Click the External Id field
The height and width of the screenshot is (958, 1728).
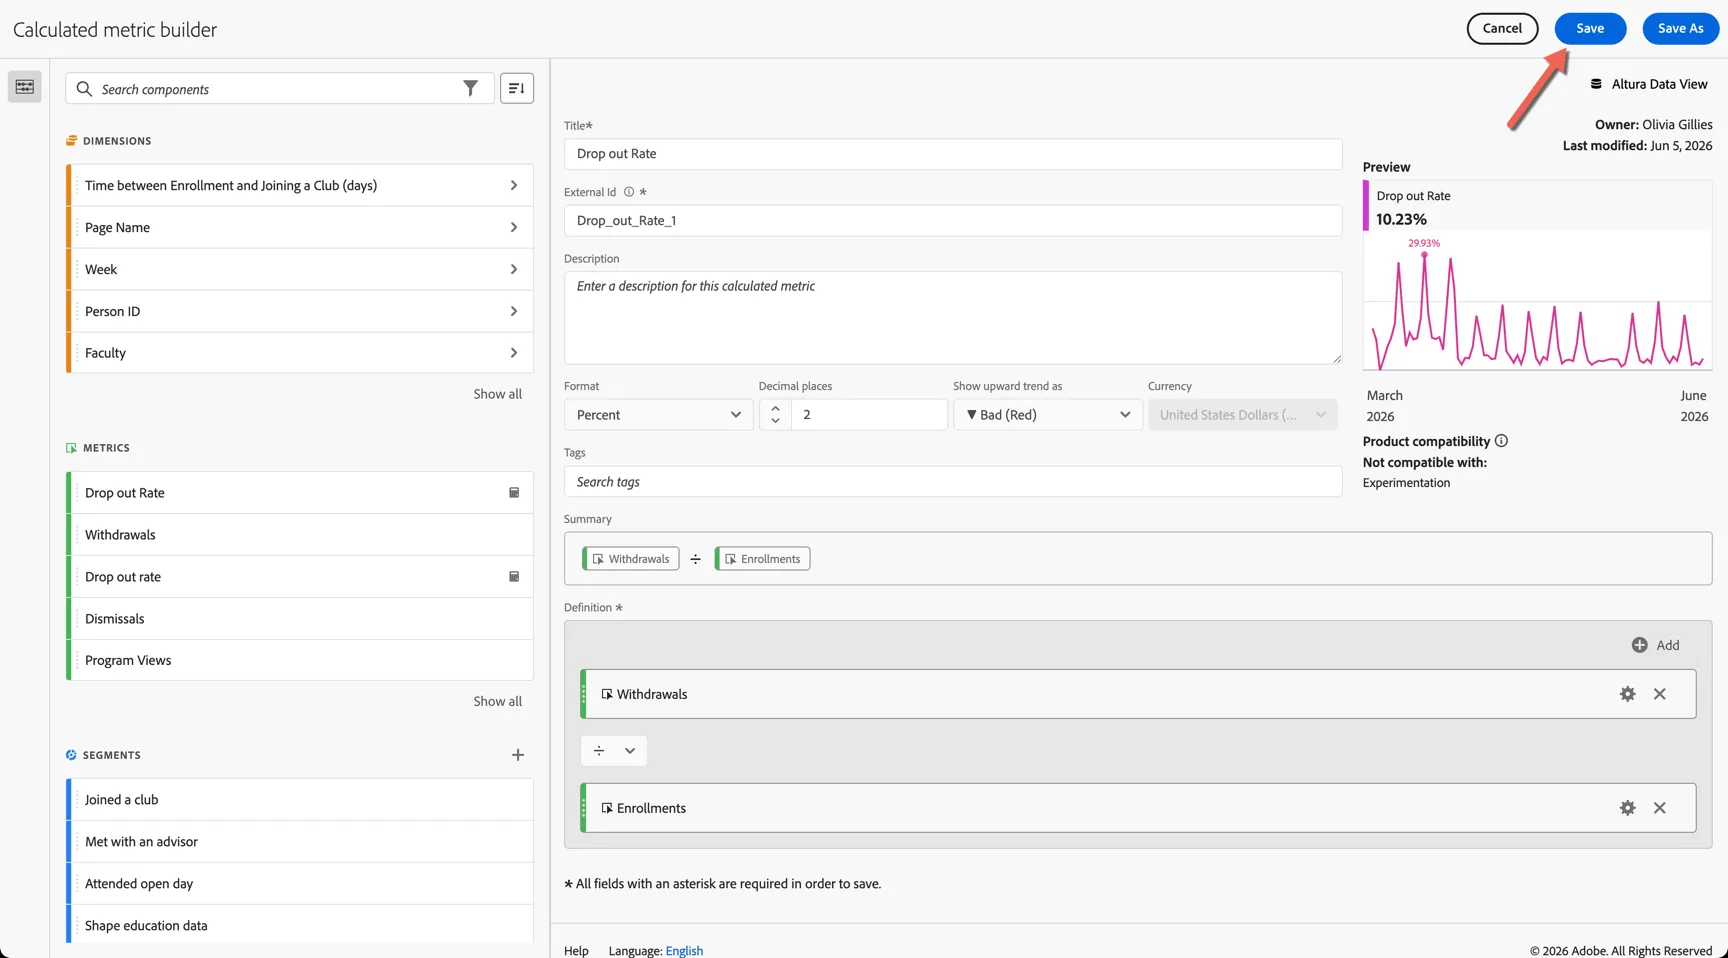953,221
